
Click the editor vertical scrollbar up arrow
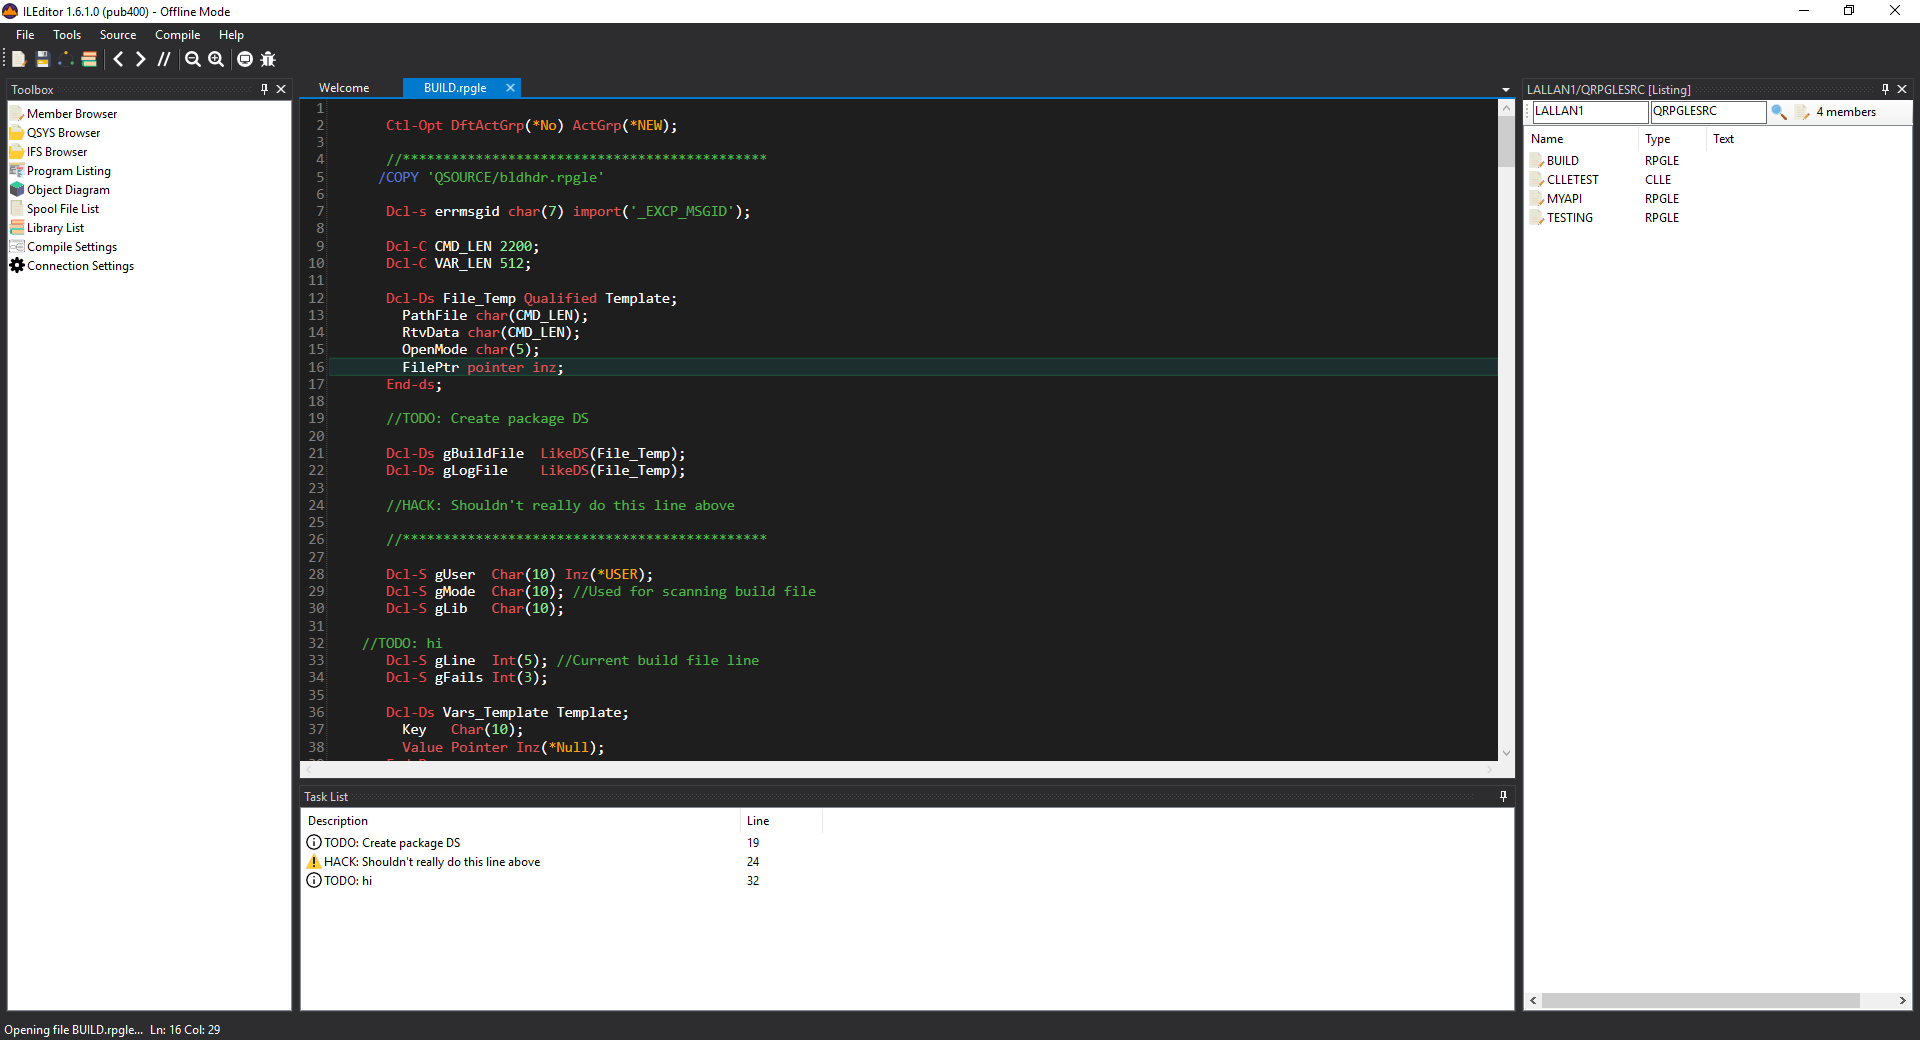1506,108
